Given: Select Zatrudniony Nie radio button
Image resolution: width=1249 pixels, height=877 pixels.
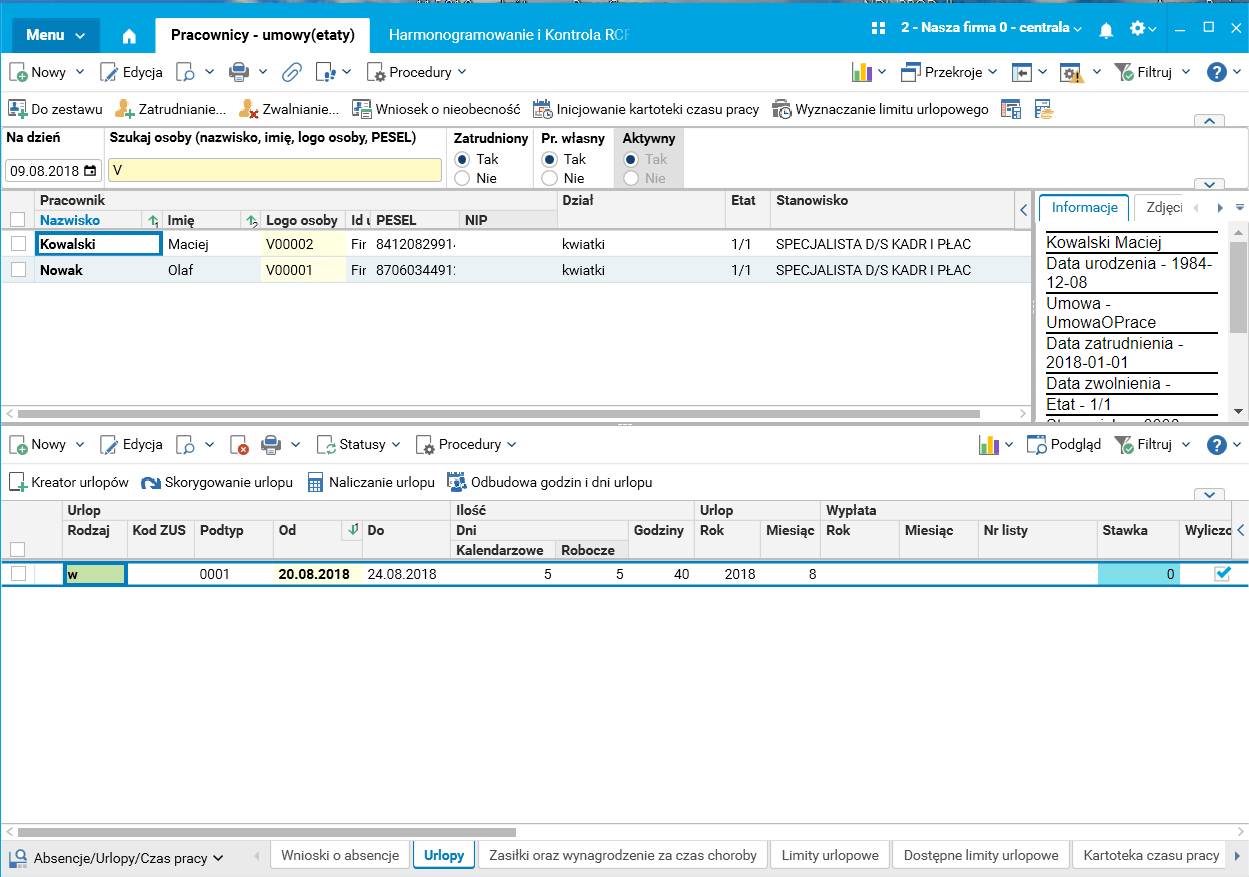Looking at the screenshot, I should (x=462, y=178).
